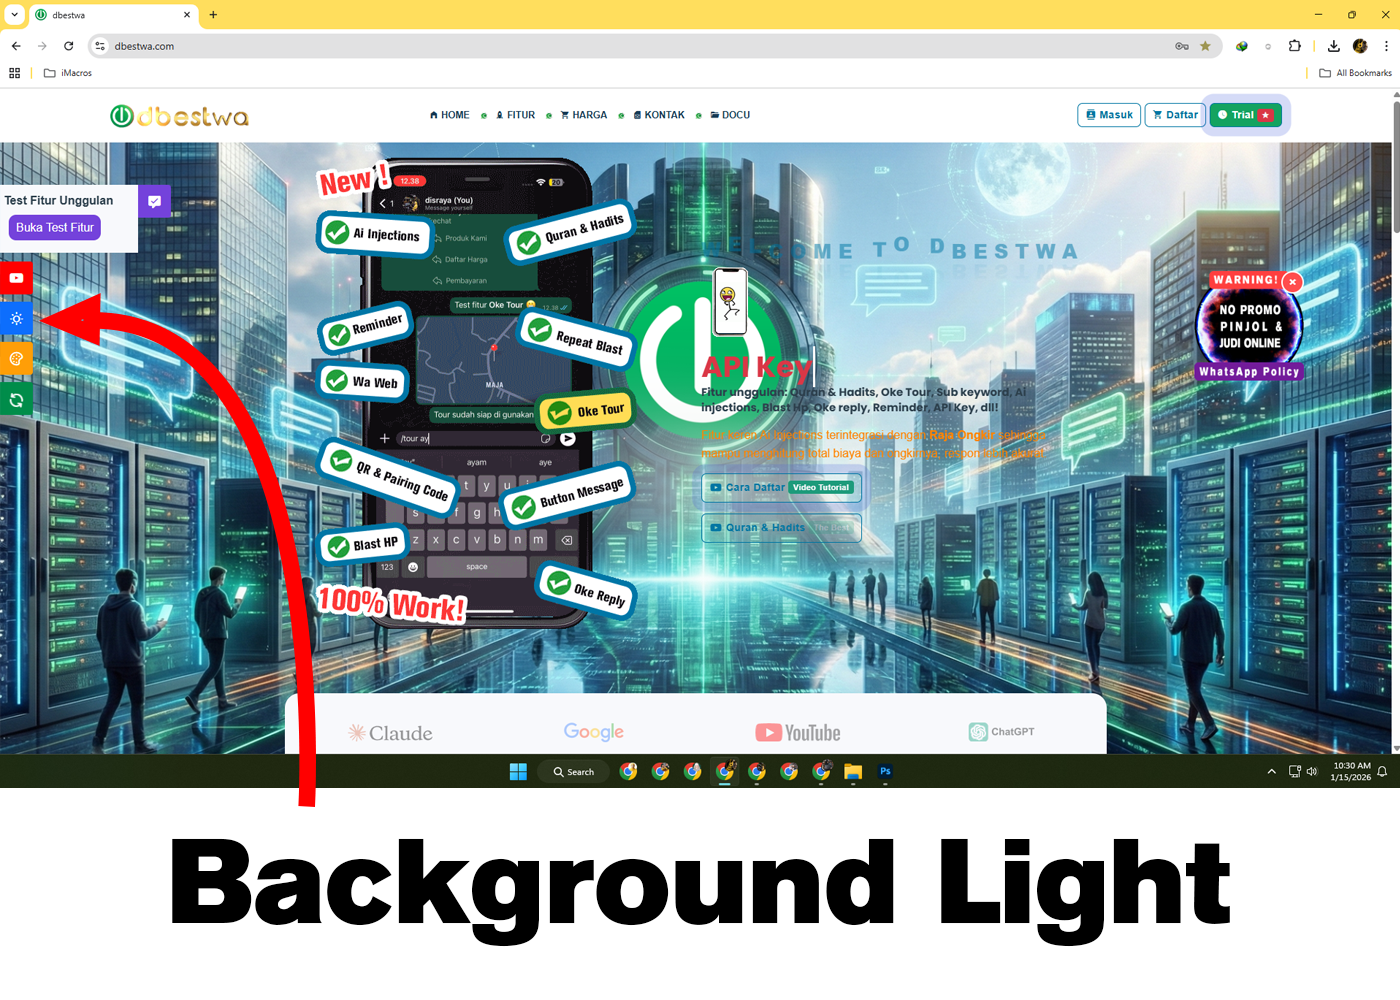This screenshot has width=1400, height=1000.
Task: Toggle light background with the sun icon
Action: pyautogui.click(x=16, y=319)
